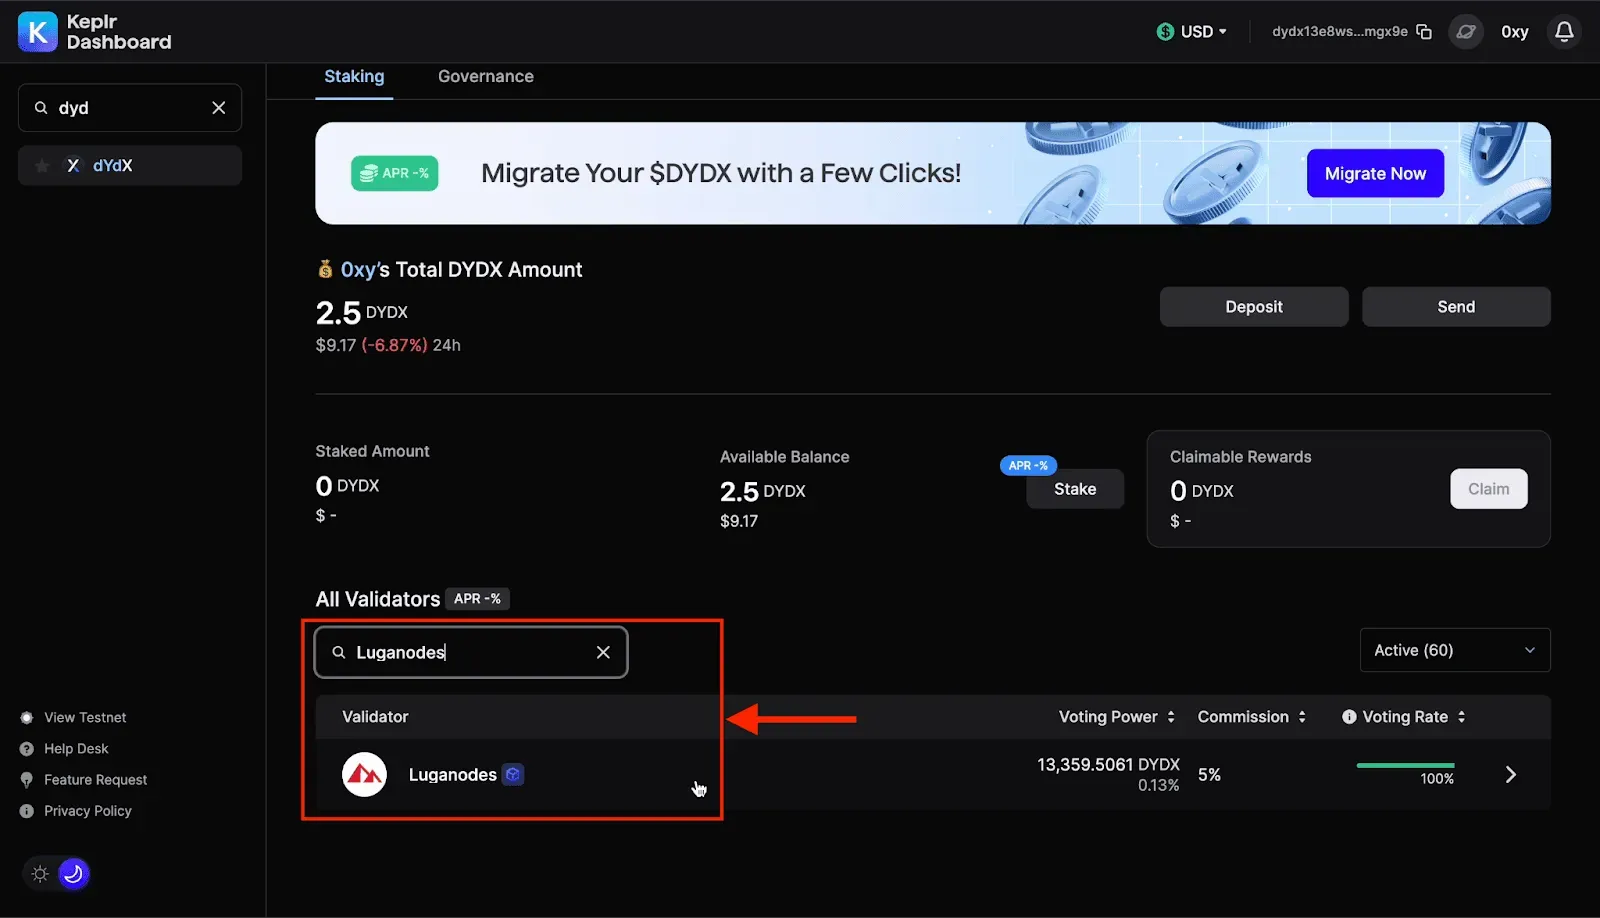Click the validator search field

click(x=471, y=652)
